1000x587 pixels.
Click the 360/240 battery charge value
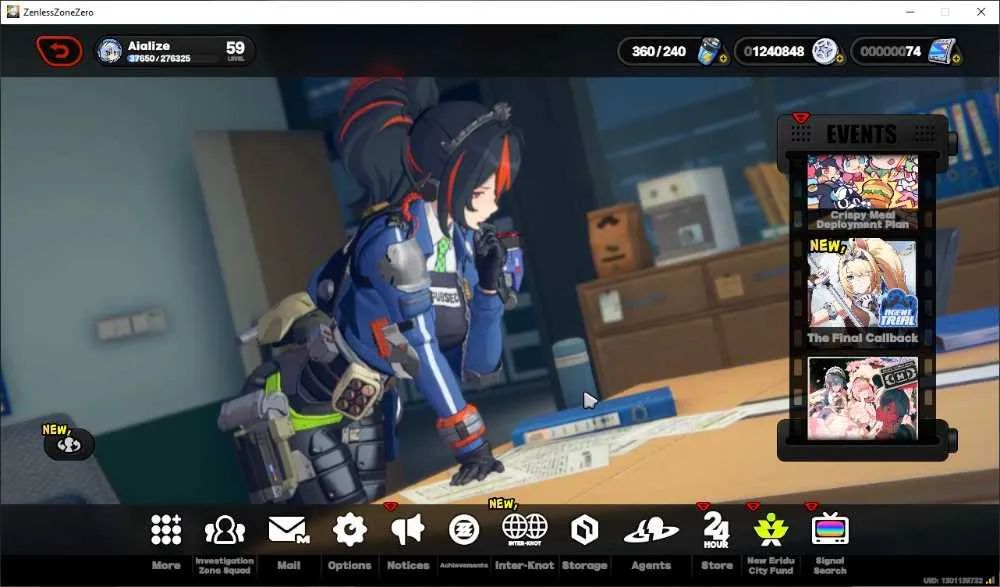tap(659, 51)
